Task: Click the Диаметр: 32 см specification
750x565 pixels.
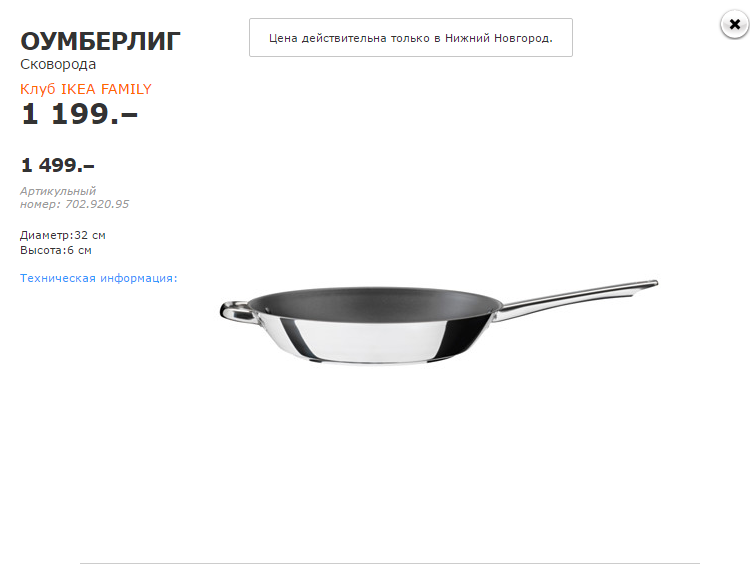Action: (63, 235)
